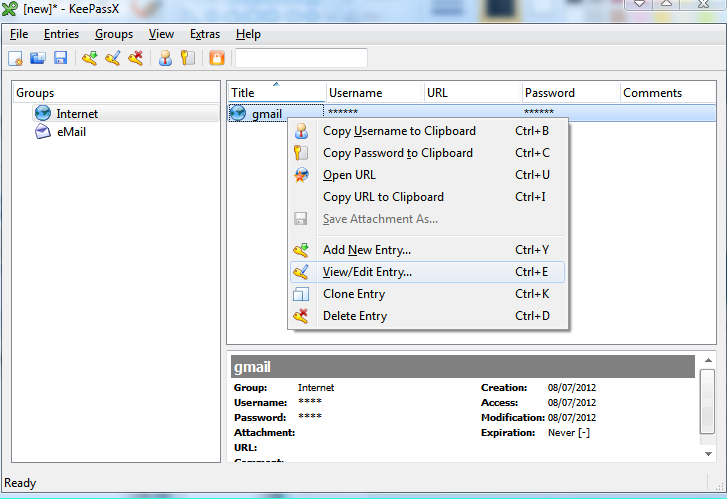Click the details pane scroll down arrow
The width and height of the screenshot is (727, 499).
708,454
